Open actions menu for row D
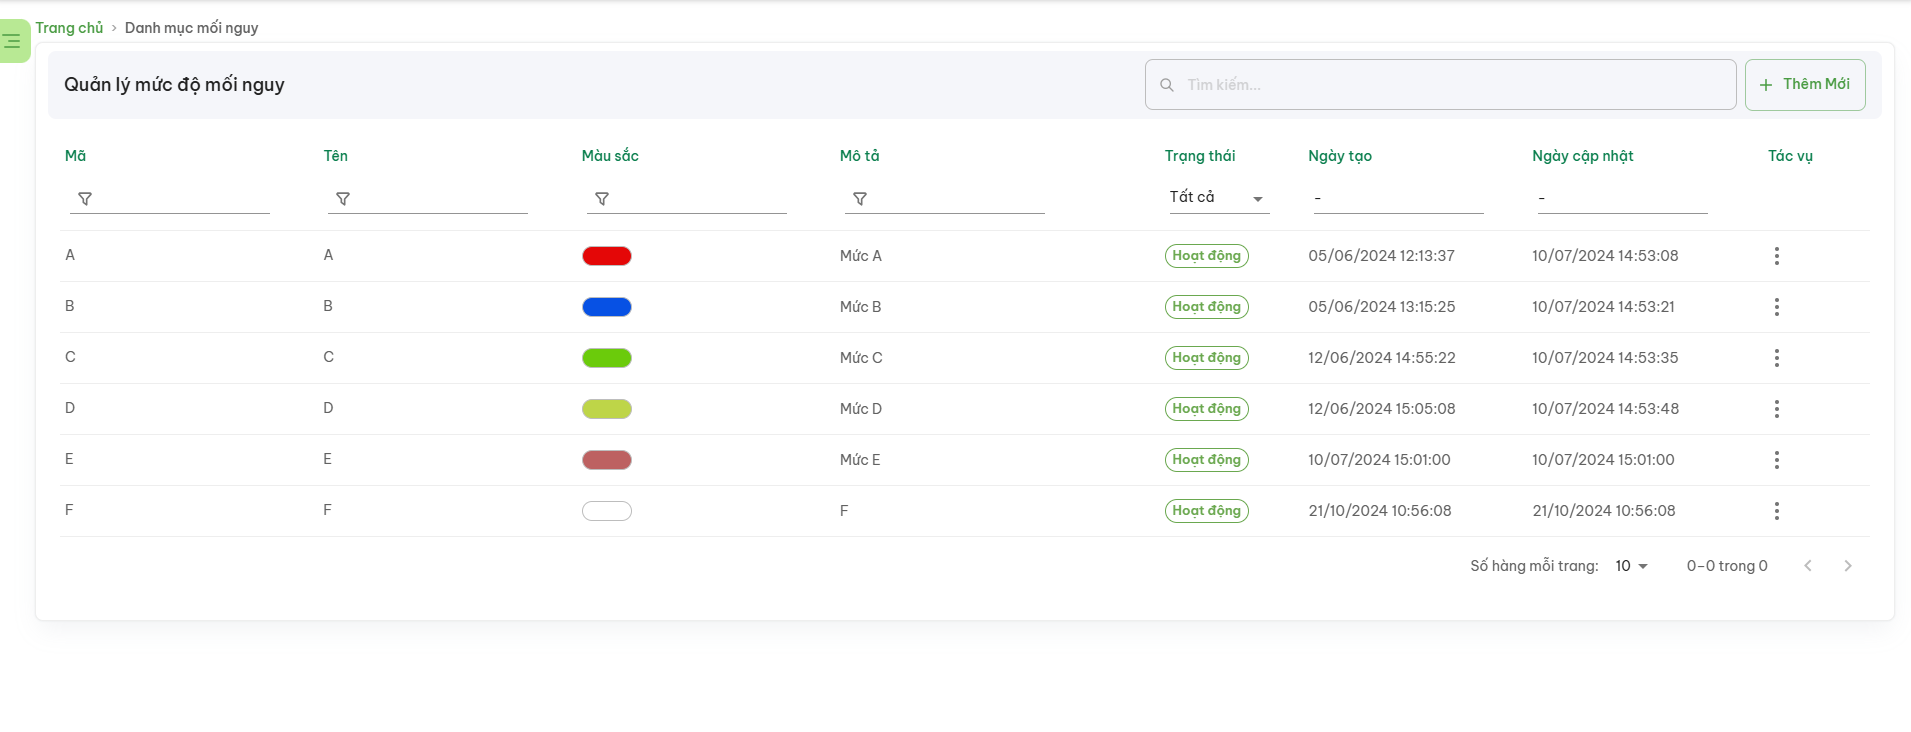Screen dimensions: 1911x732 point(1777,409)
